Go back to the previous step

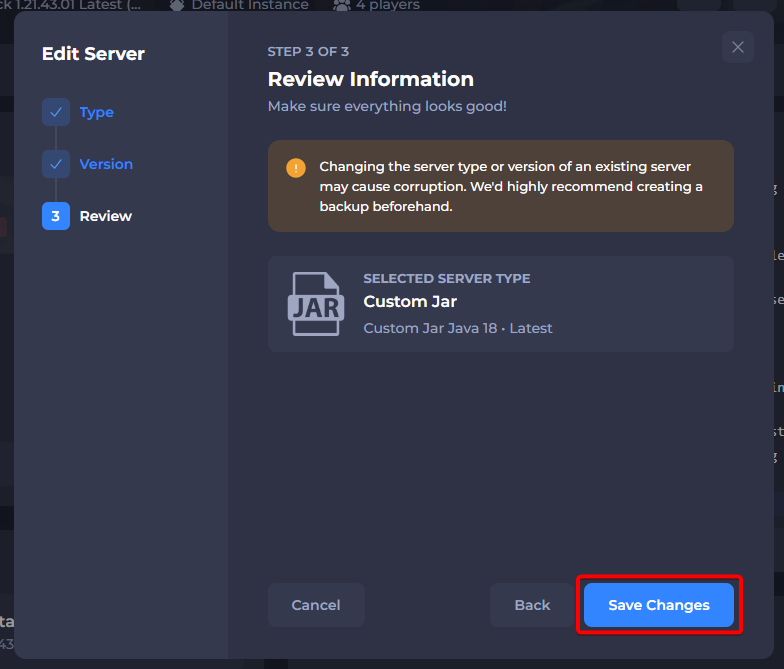pyautogui.click(x=532, y=605)
